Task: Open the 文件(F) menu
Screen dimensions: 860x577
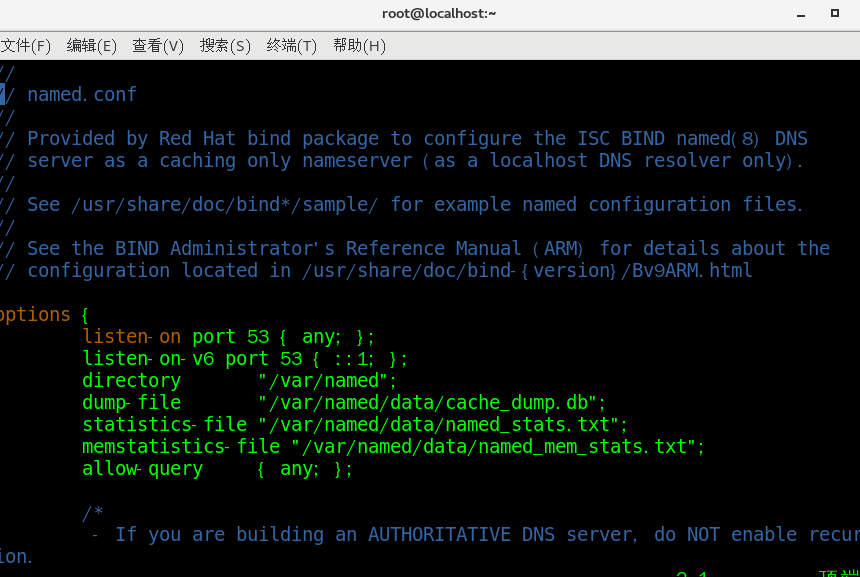Action: click(27, 45)
